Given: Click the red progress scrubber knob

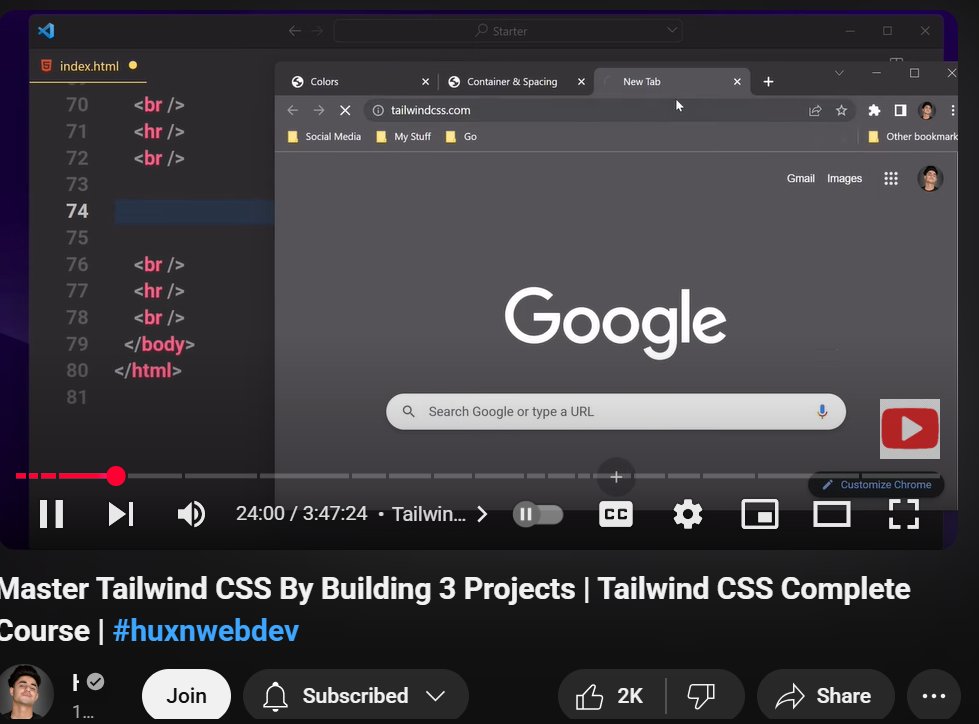Looking at the screenshot, I should coord(116,476).
